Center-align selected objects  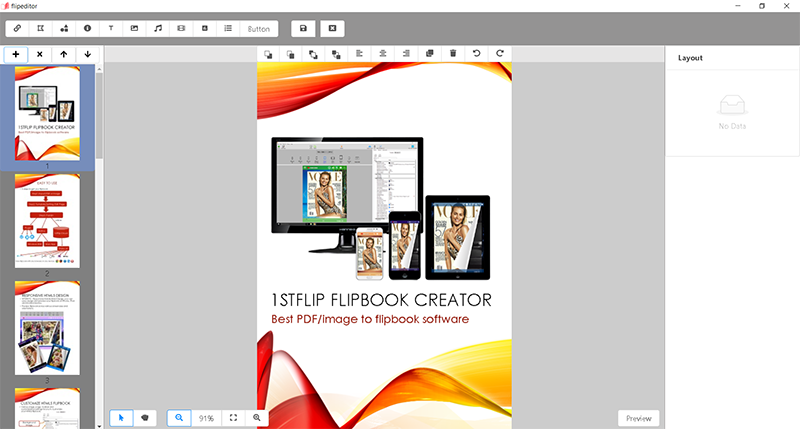(x=383, y=54)
